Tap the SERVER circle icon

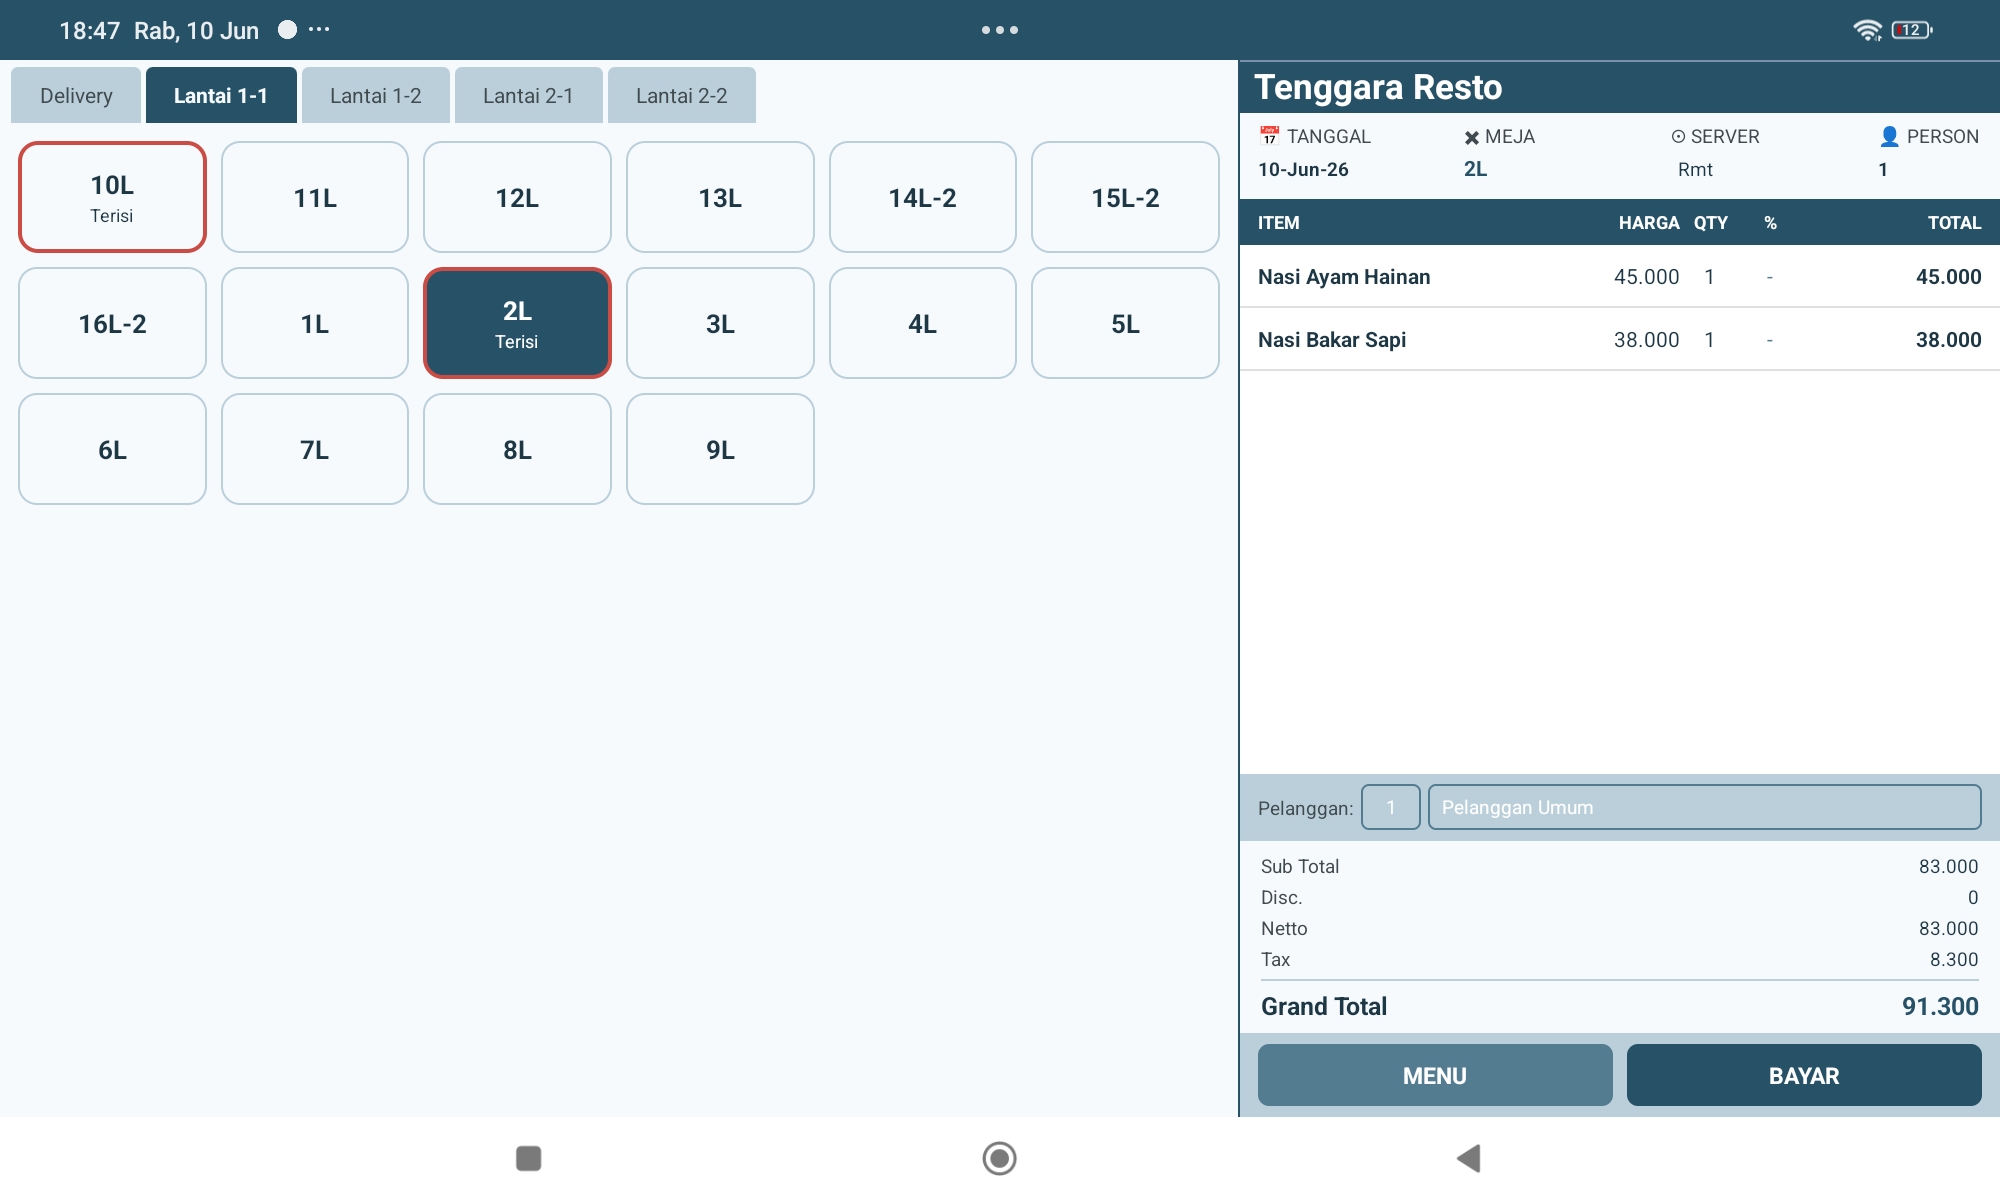(x=1678, y=137)
